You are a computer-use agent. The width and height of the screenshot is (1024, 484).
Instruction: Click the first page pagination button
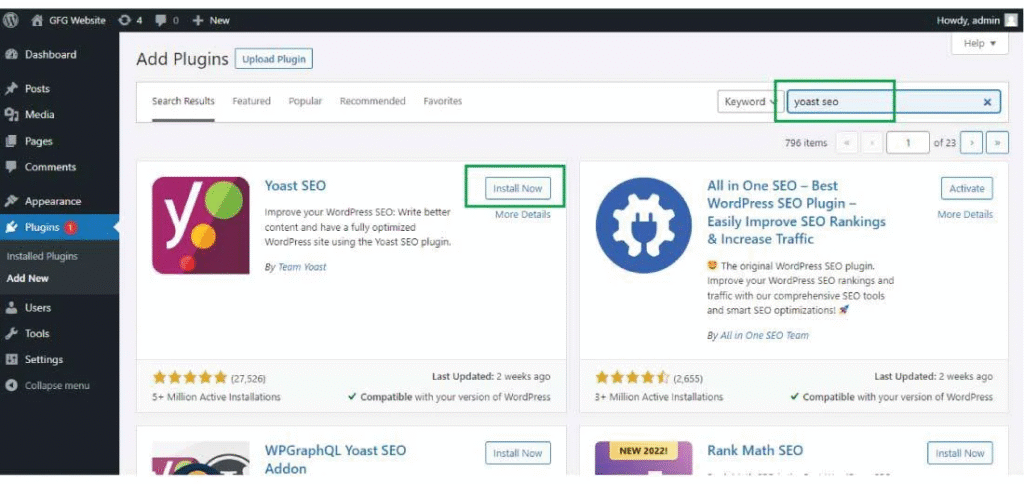coord(847,142)
